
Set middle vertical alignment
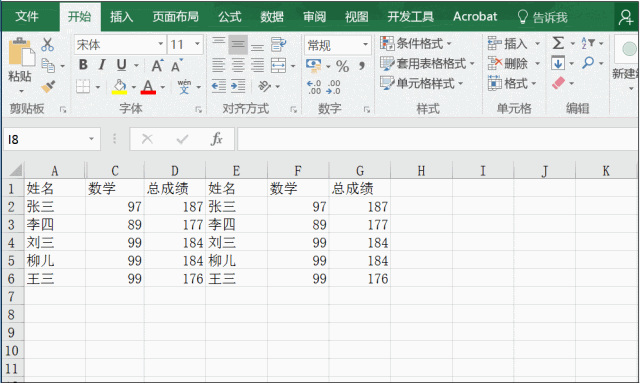pyautogui.click(x=238, y=45)
